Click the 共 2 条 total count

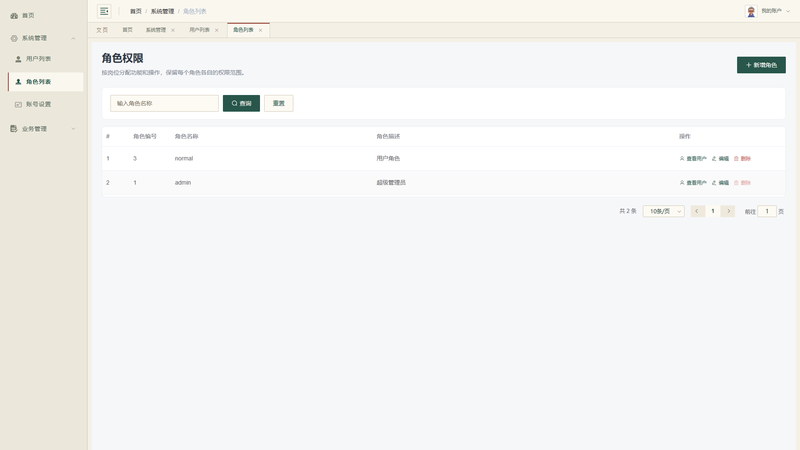tap(628, 211)
